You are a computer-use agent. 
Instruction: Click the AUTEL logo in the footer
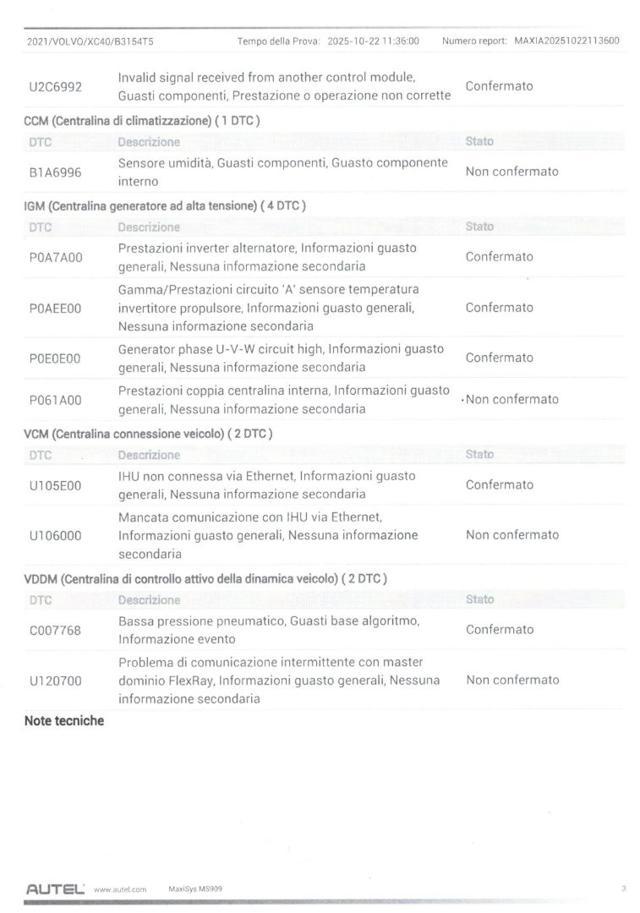pyautogui.click(x=54, y=888)
